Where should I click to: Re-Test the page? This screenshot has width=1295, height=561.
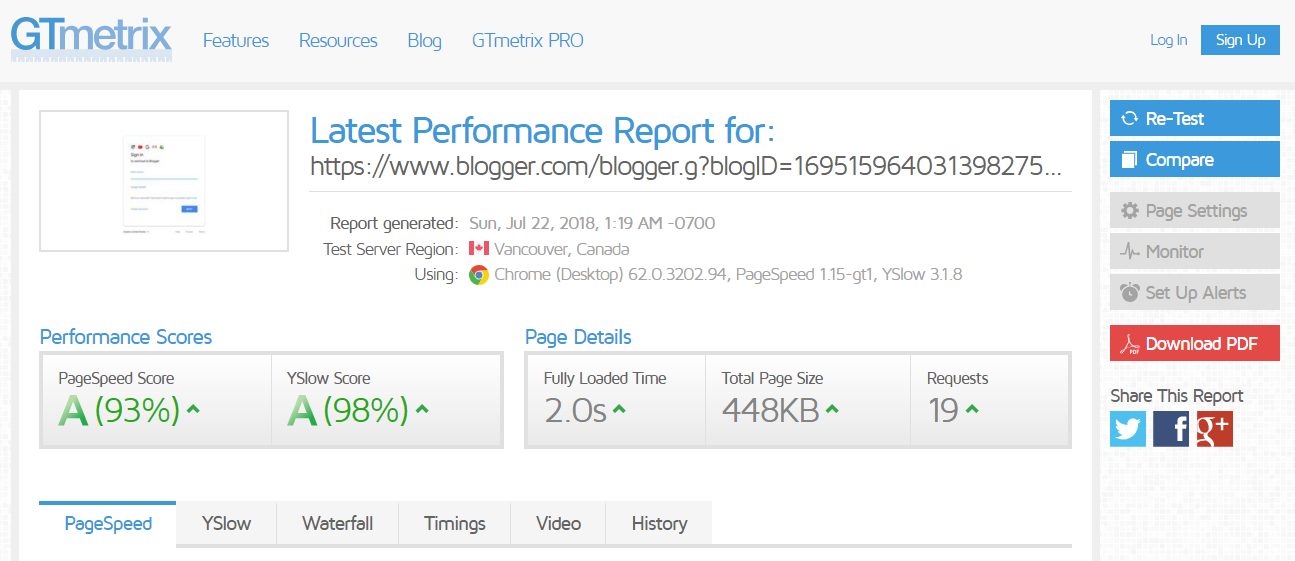point(1195,118)
